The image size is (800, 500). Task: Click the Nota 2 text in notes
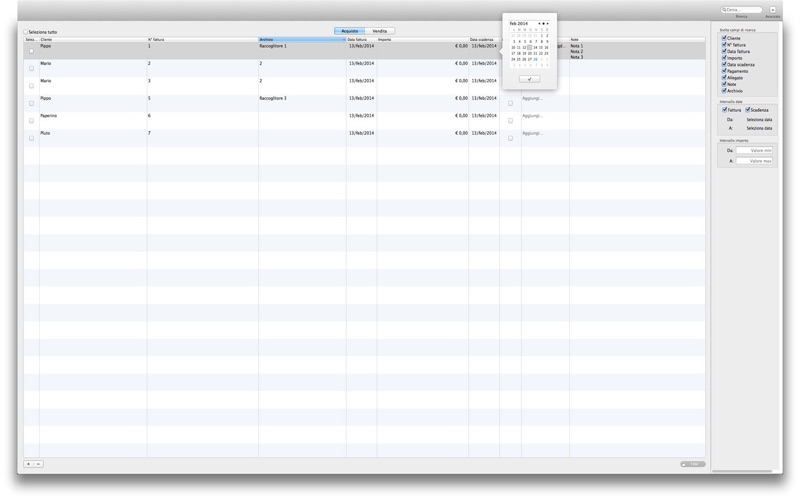577,52
